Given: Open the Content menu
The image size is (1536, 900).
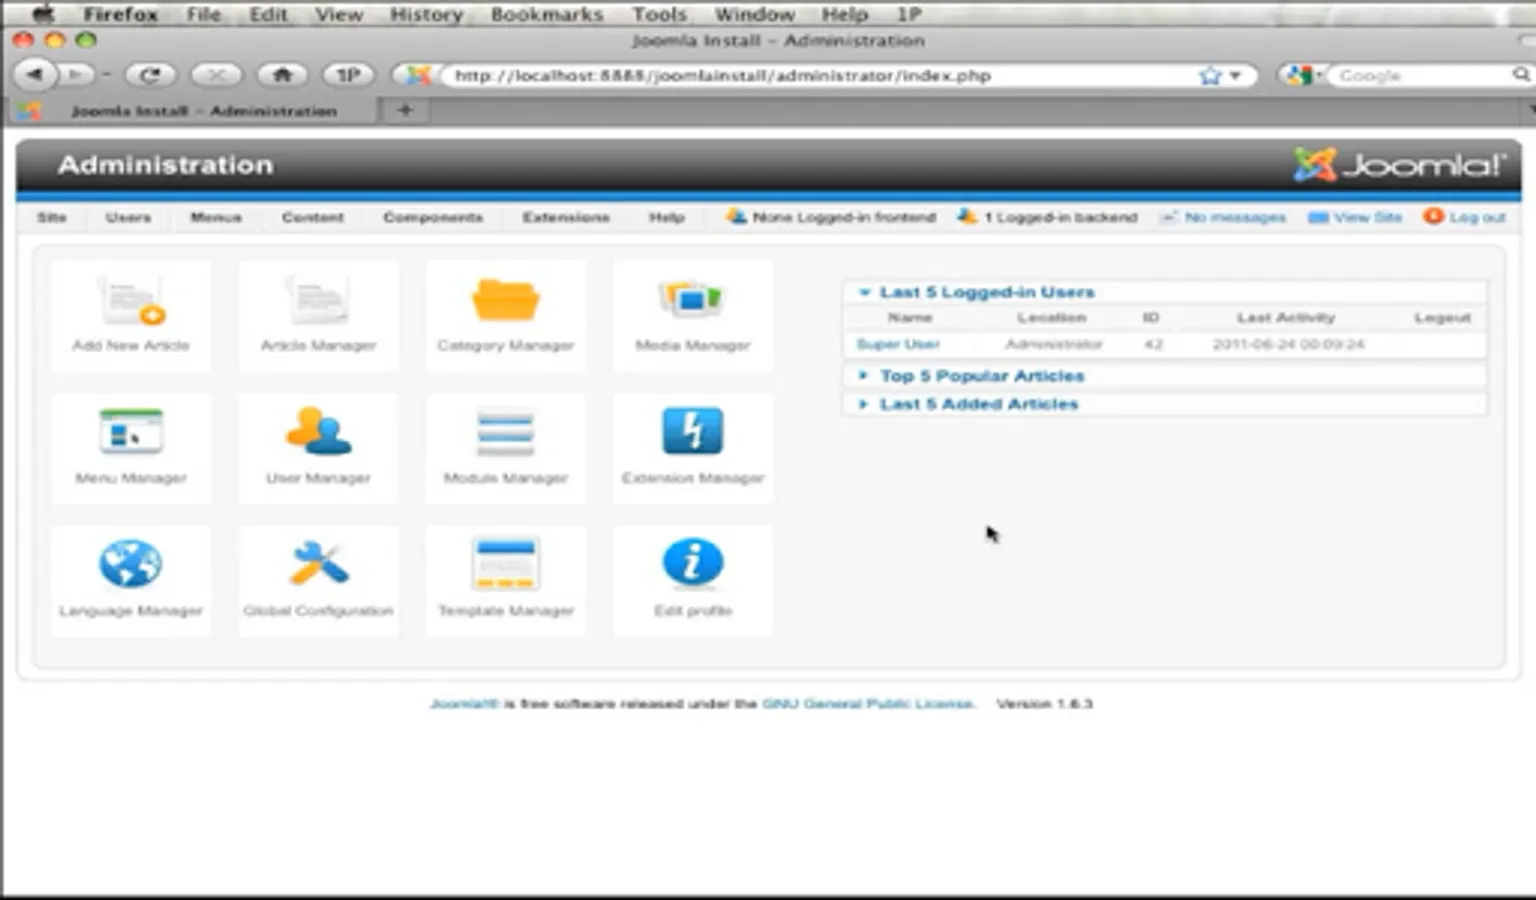Looking at the screenshot, I should pos(313,217).
